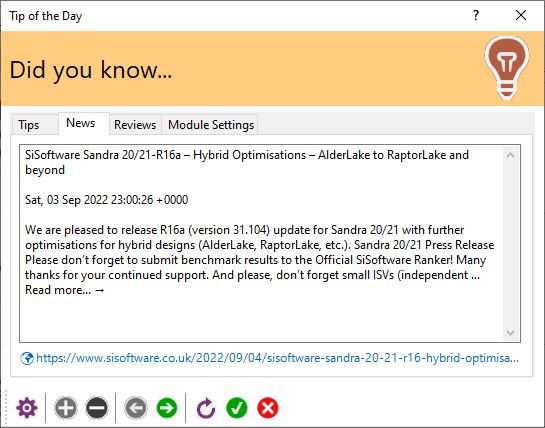The image size is (545, 428).
Task: Open the Module Settings tab
Action: (211, 124)
